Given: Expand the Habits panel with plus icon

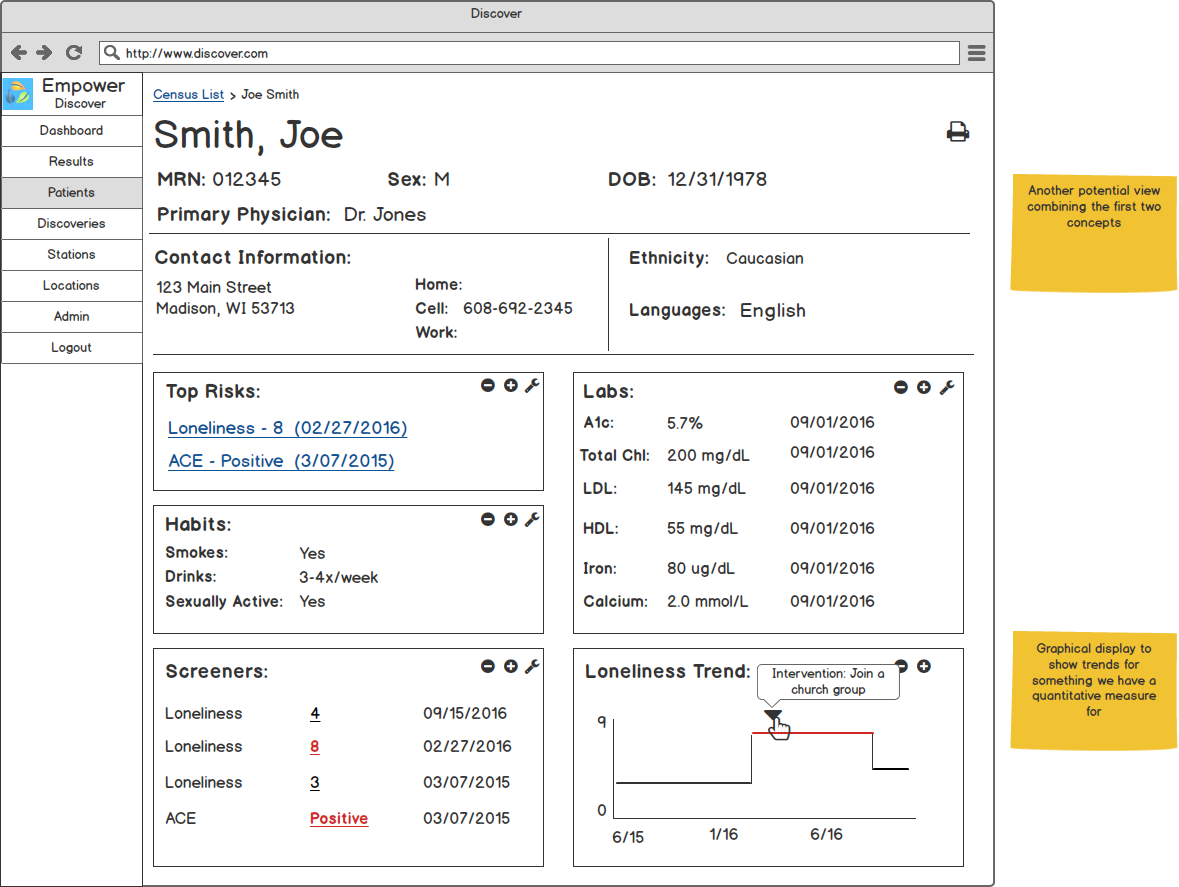Looking at the screenshot, I should click(511, 519).
